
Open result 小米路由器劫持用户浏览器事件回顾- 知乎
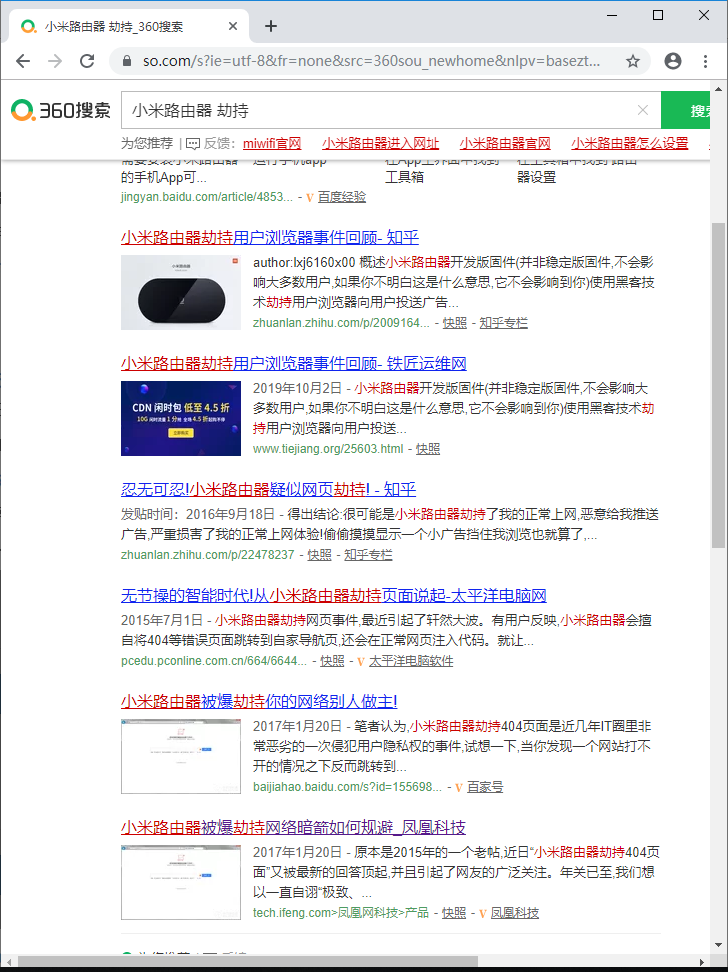[270, 237]
